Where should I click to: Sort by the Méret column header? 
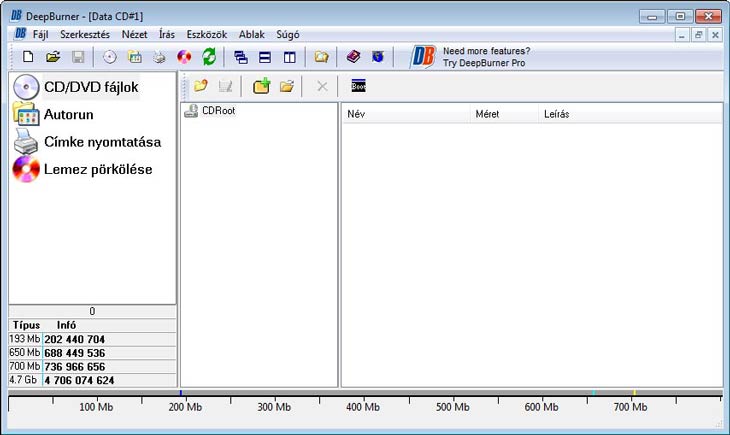click(x=504, y=114)
